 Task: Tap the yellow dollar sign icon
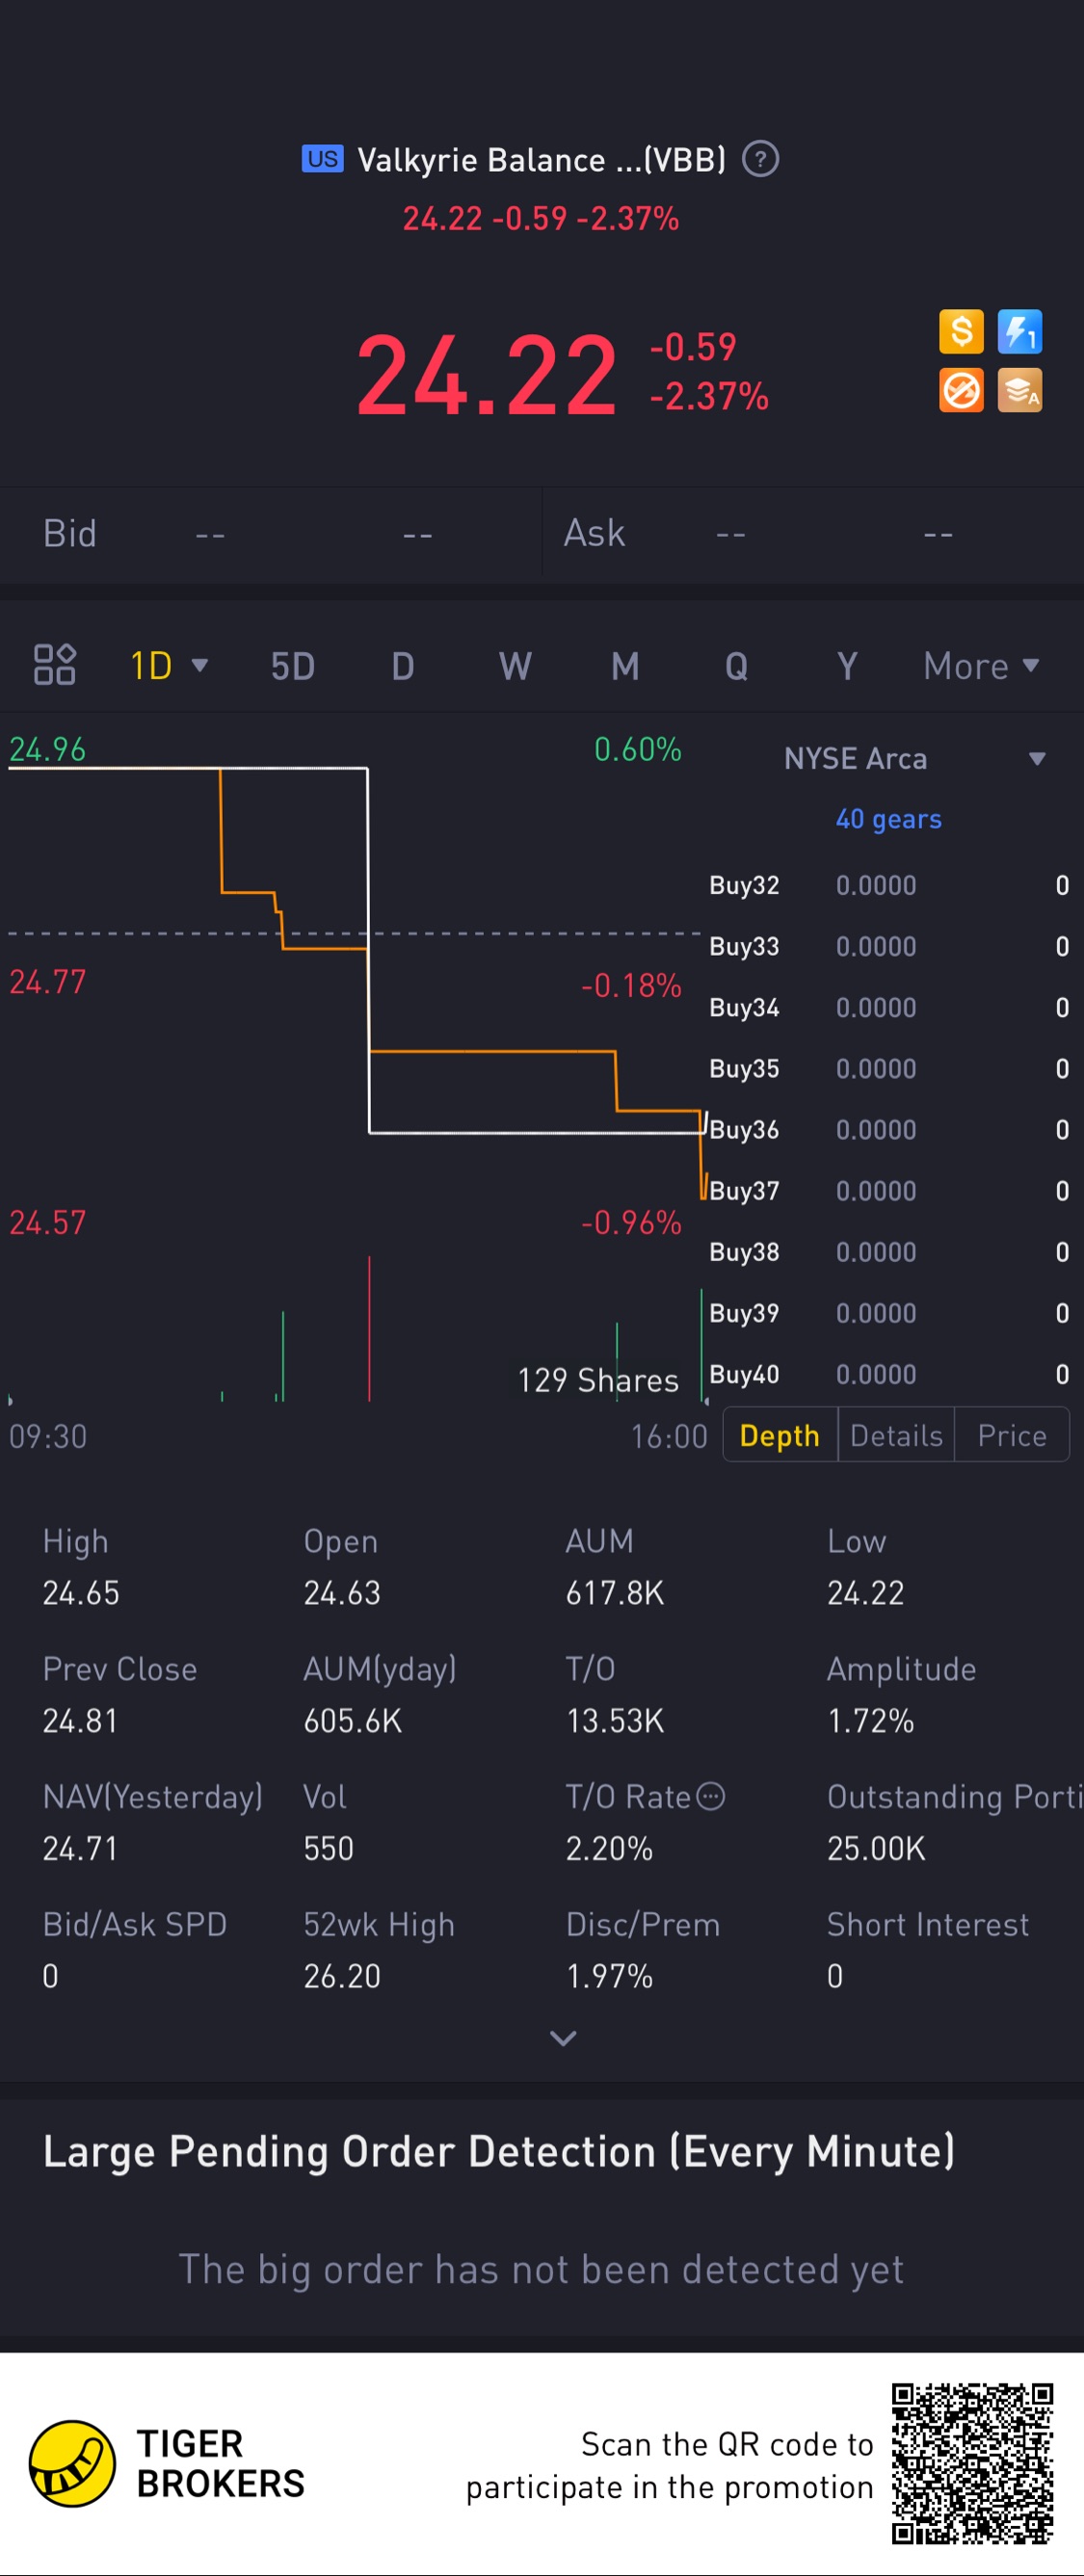960,332
